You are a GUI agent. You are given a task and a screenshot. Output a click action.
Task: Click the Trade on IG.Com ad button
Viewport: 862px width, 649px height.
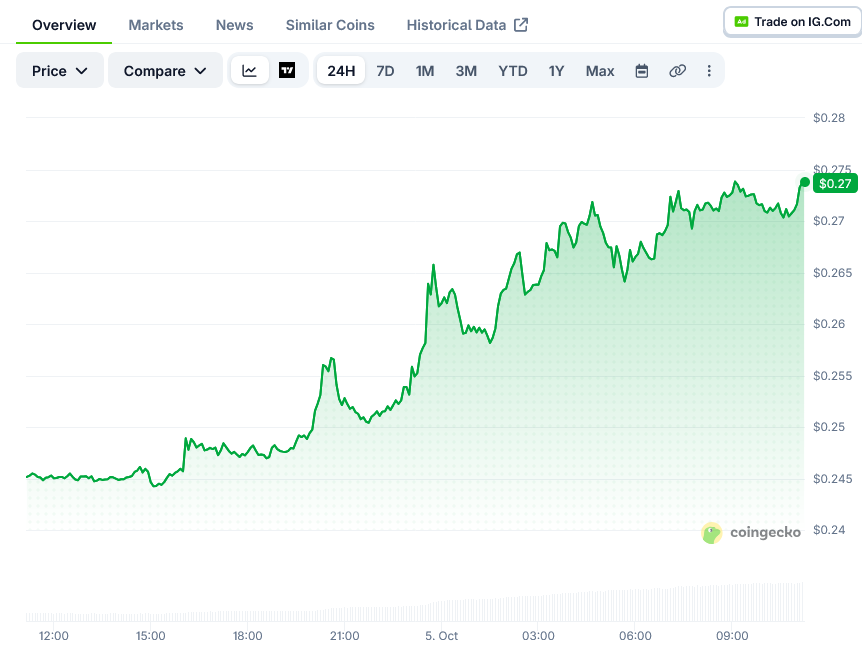[x=793, y=22]
